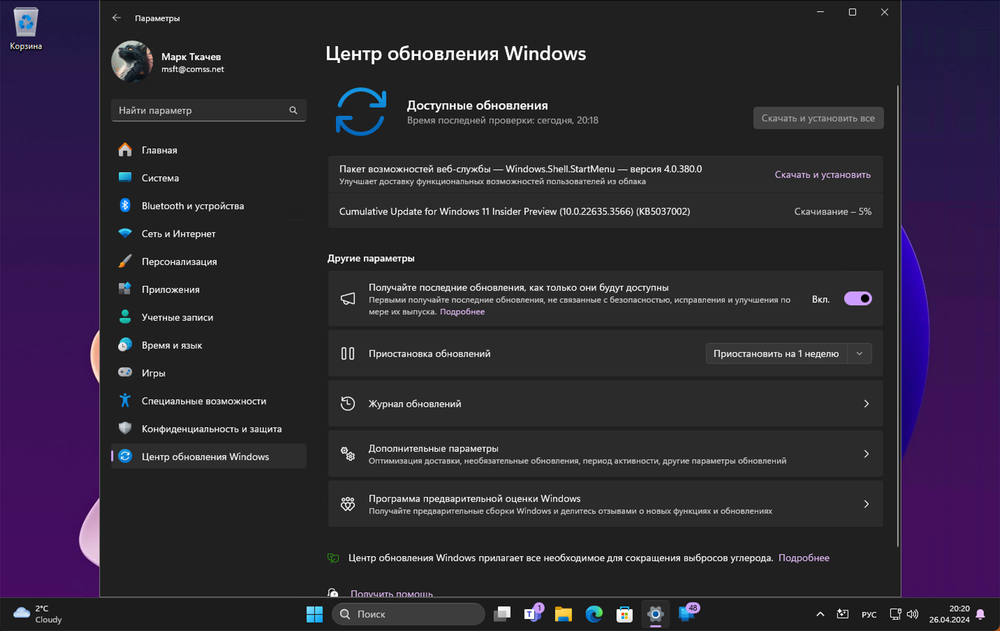Open the Windows Start button on taskbar
The height and width of the screenshot is (631, 1000).
(x=314, y=614)
